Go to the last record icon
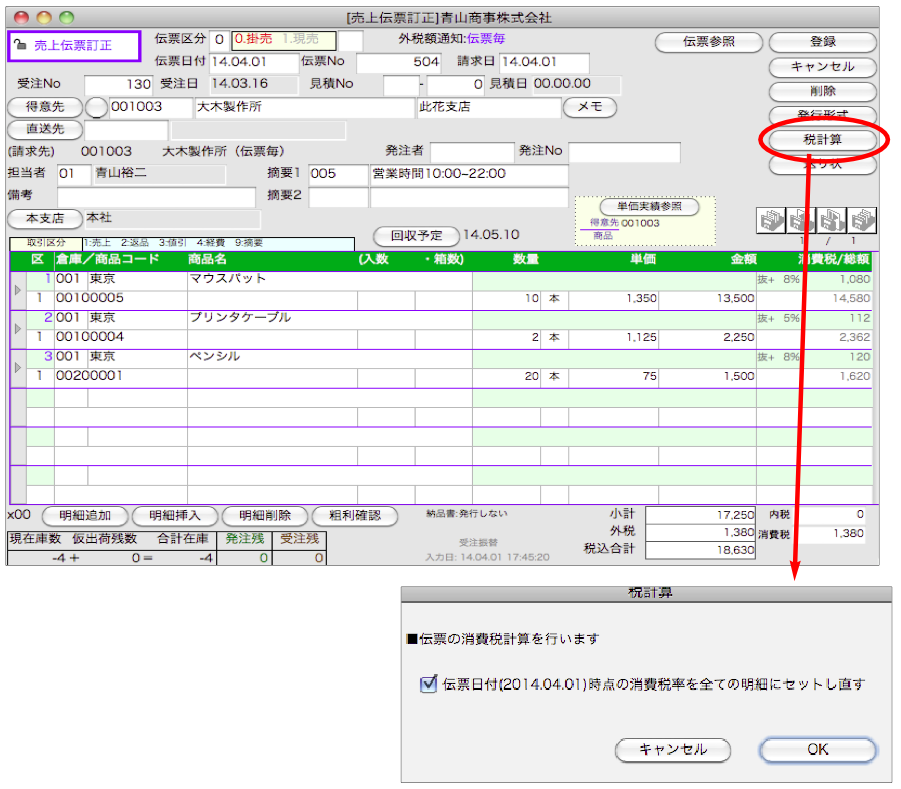The height and width of the screenshot is (789, 901). click(x=862, y=221)
